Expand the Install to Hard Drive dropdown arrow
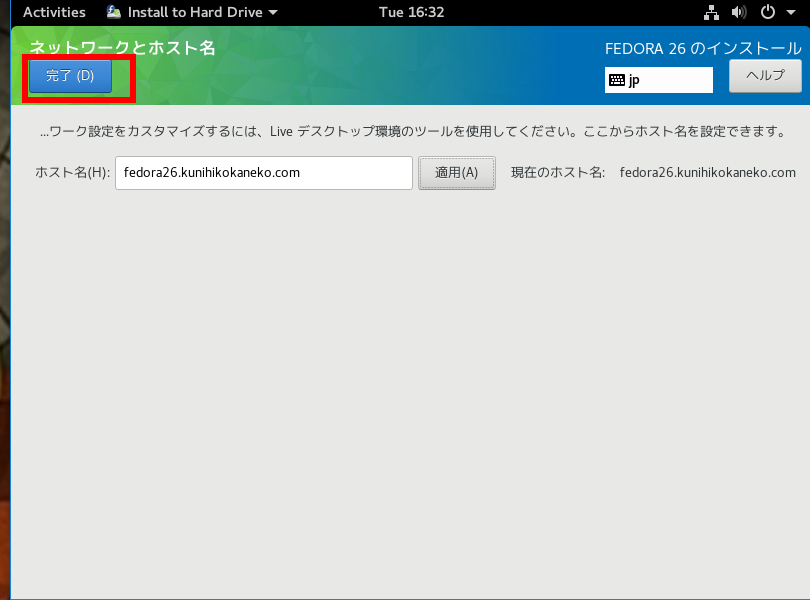 point(273,12)
